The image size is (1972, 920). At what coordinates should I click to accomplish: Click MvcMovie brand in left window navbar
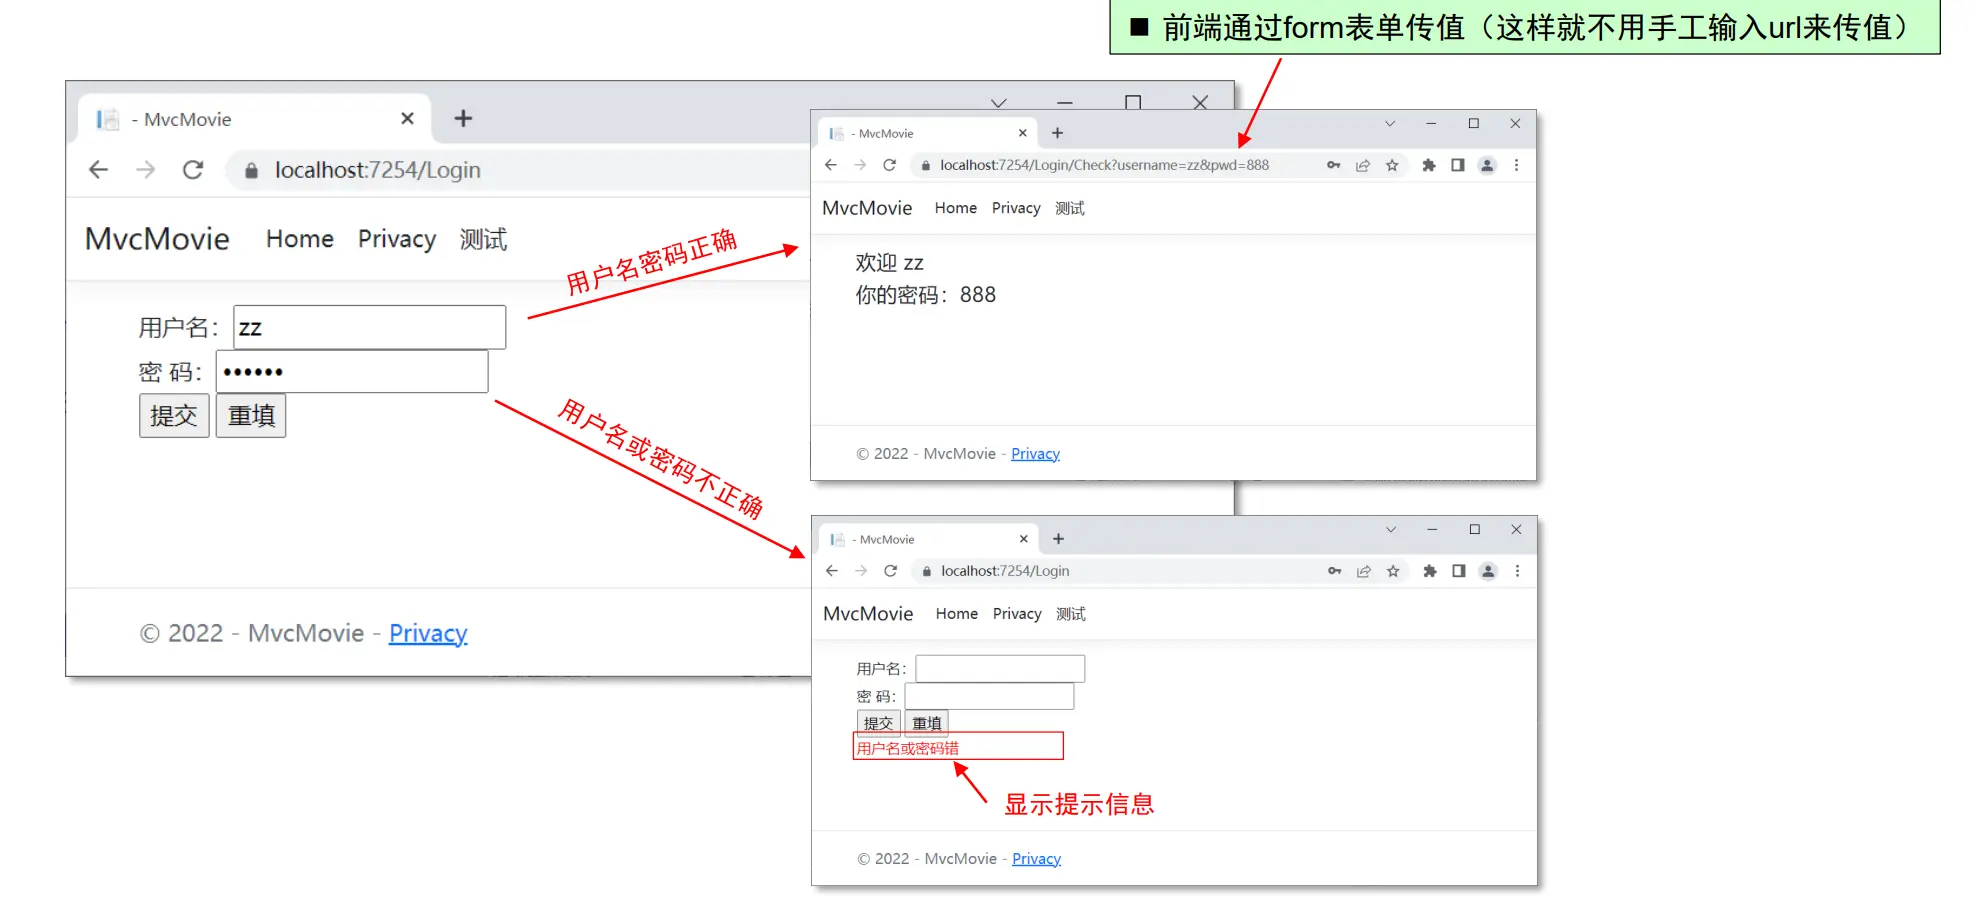tap(157, 238)
